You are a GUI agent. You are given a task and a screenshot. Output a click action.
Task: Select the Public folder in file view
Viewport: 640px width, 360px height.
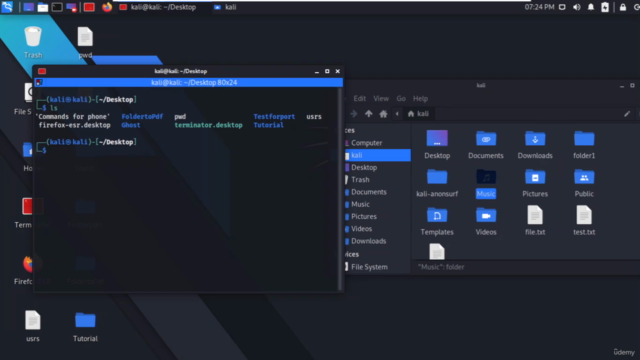[584, 183]
